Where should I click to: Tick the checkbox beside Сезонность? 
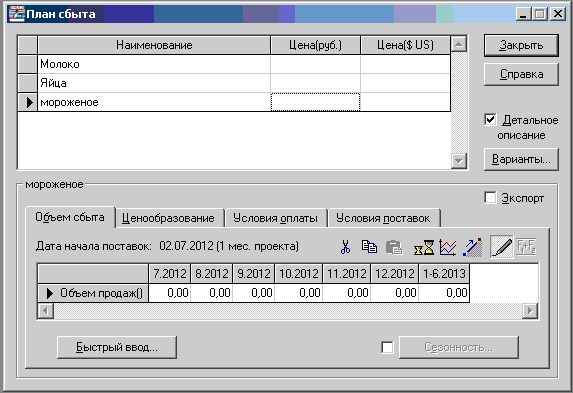387,347
